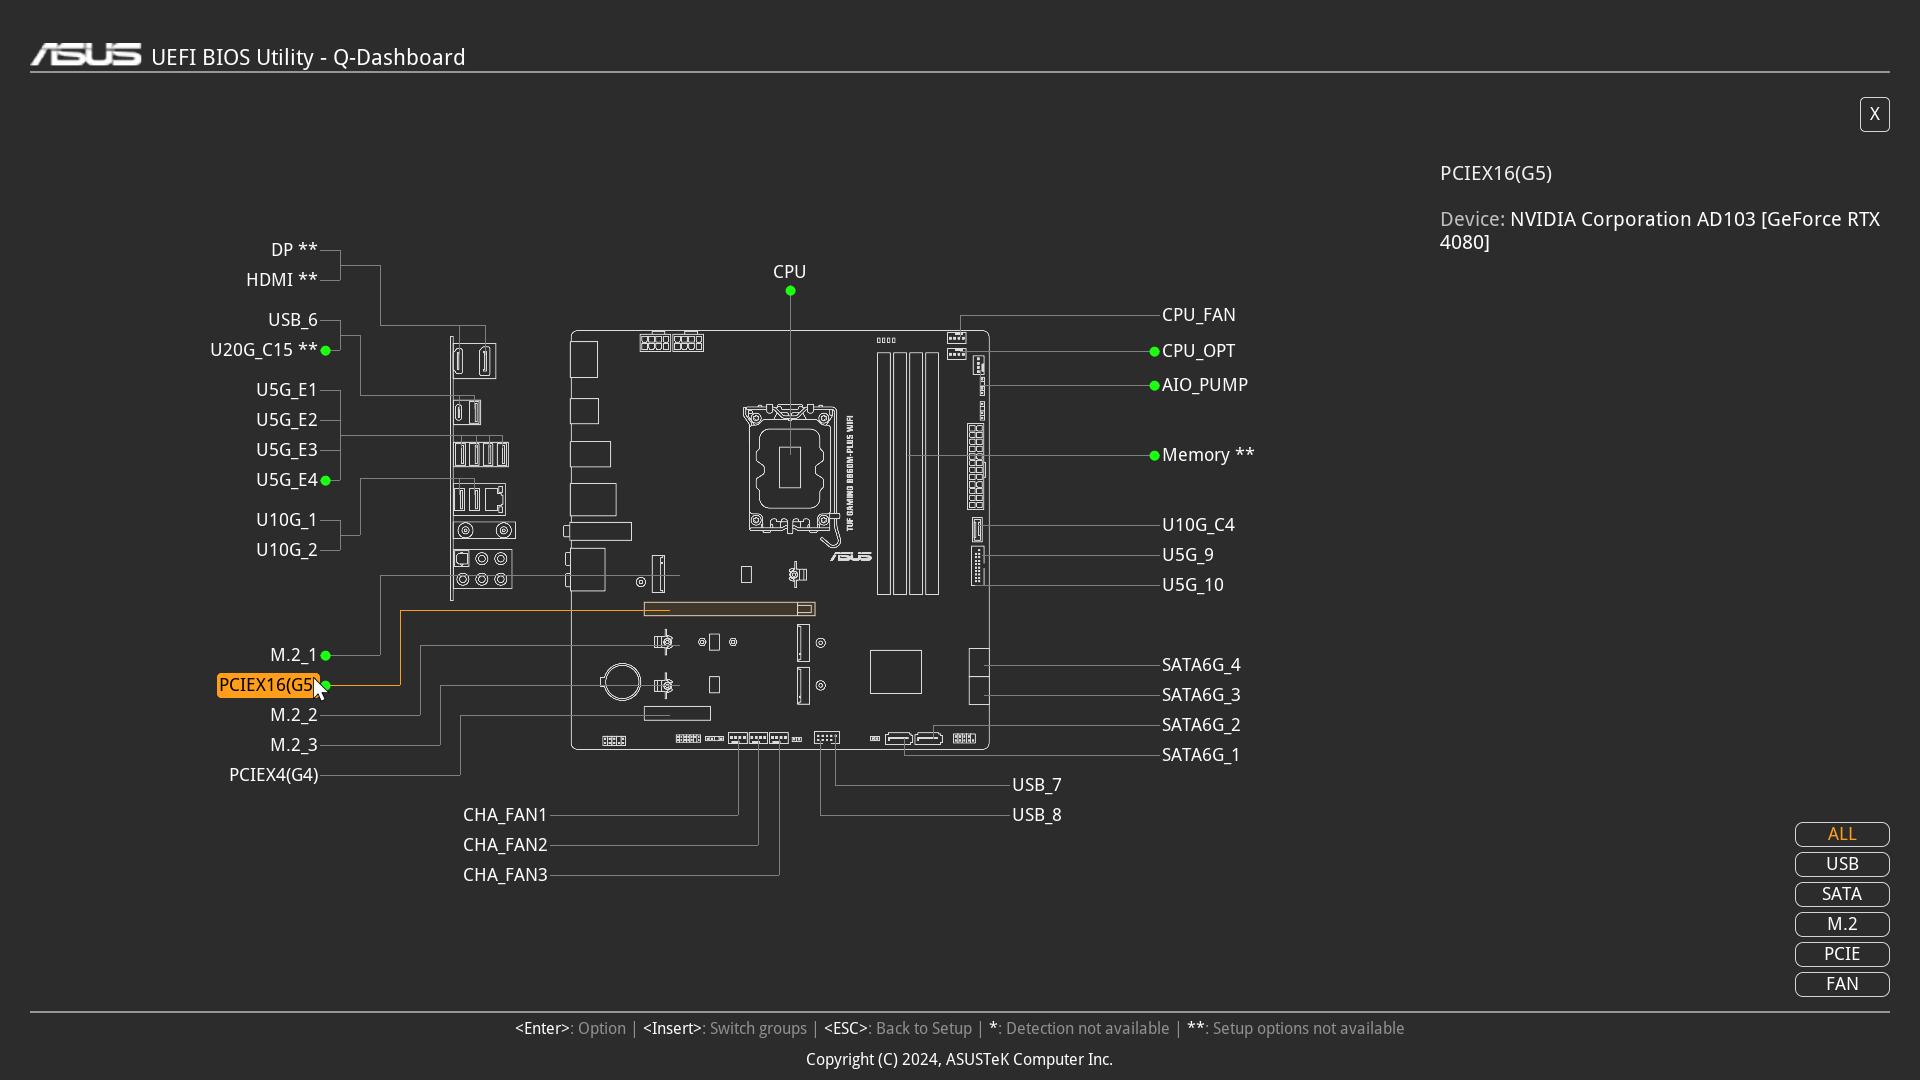Show all connectors with the ALL filter
The height and width of the screenshot is (1080, 1920).
[x=1842, y=834]
